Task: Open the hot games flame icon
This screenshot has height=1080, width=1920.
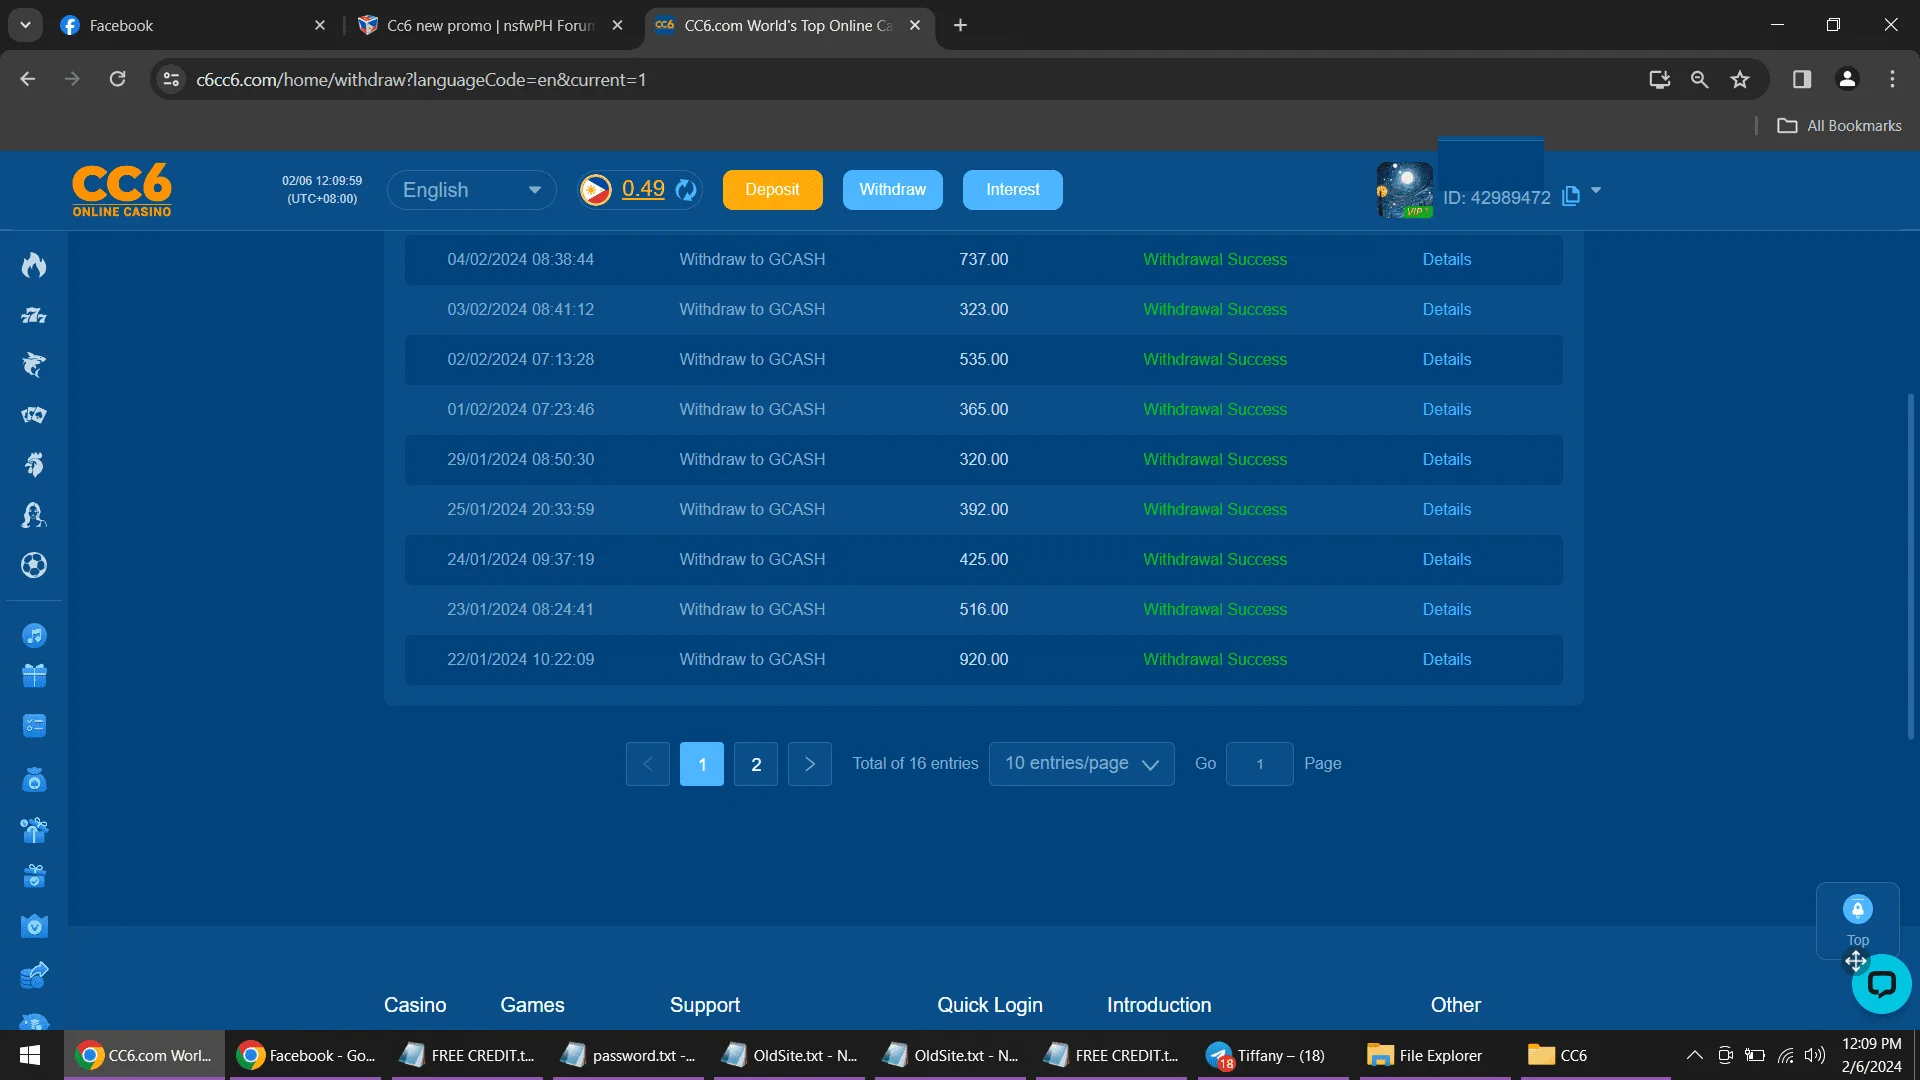Action: 34,265
